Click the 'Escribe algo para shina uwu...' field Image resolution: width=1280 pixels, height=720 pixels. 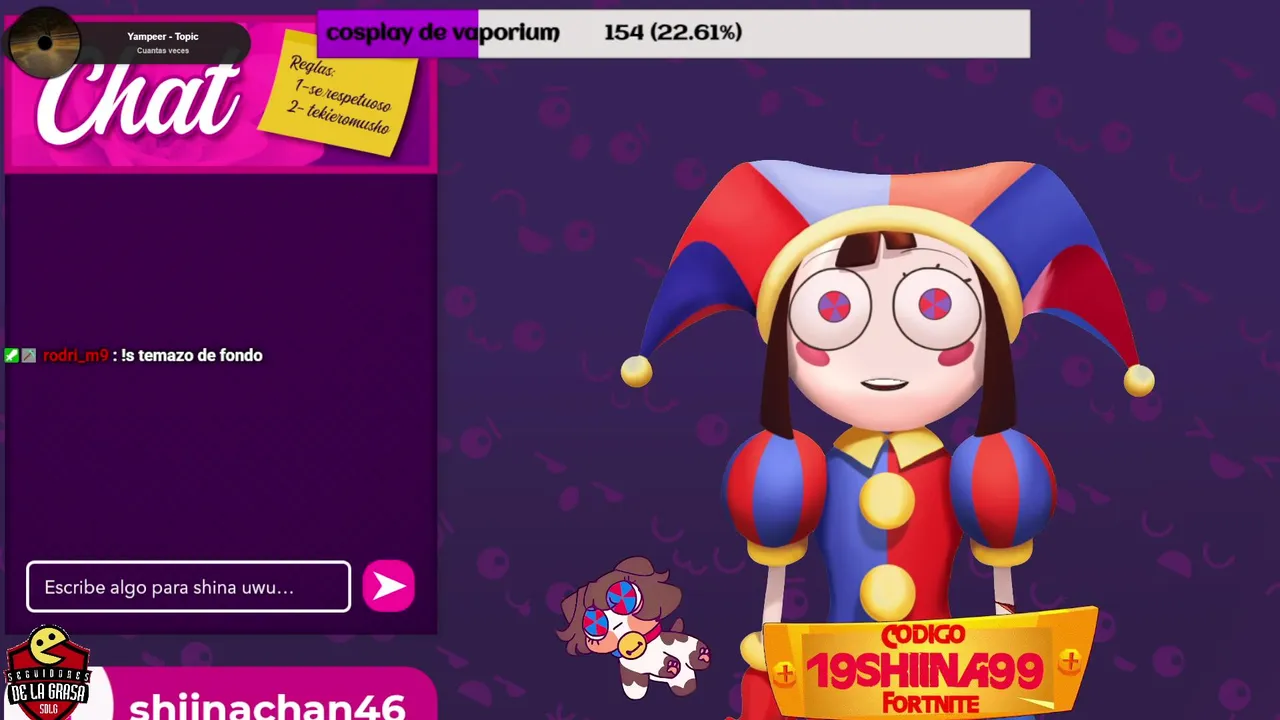[x=189, y=586]
